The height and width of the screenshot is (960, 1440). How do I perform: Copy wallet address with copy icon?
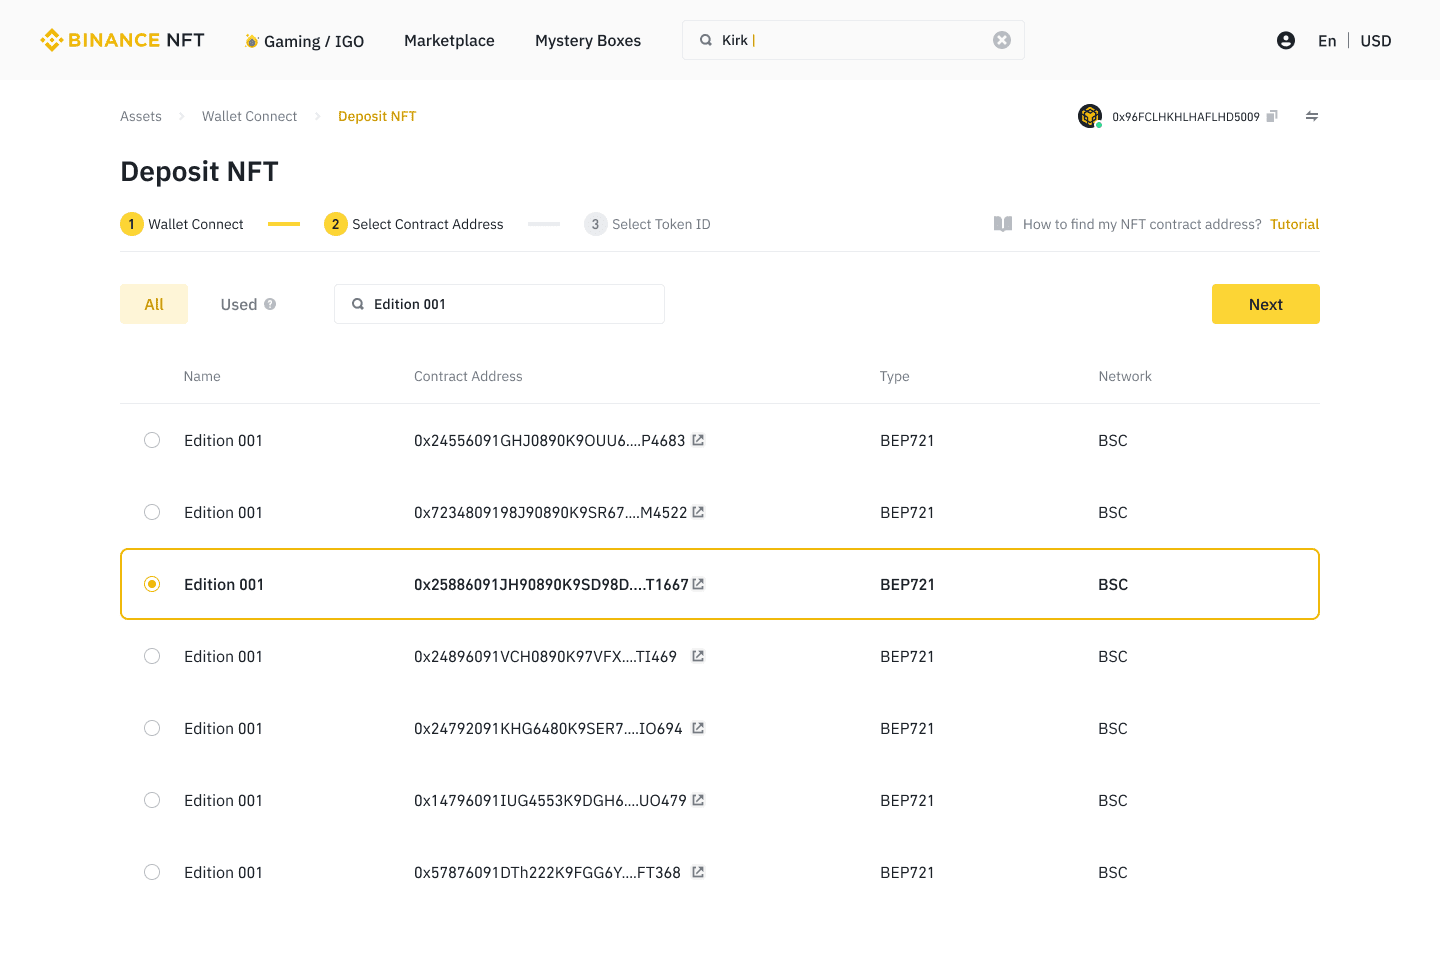(x=1272, y=116)
